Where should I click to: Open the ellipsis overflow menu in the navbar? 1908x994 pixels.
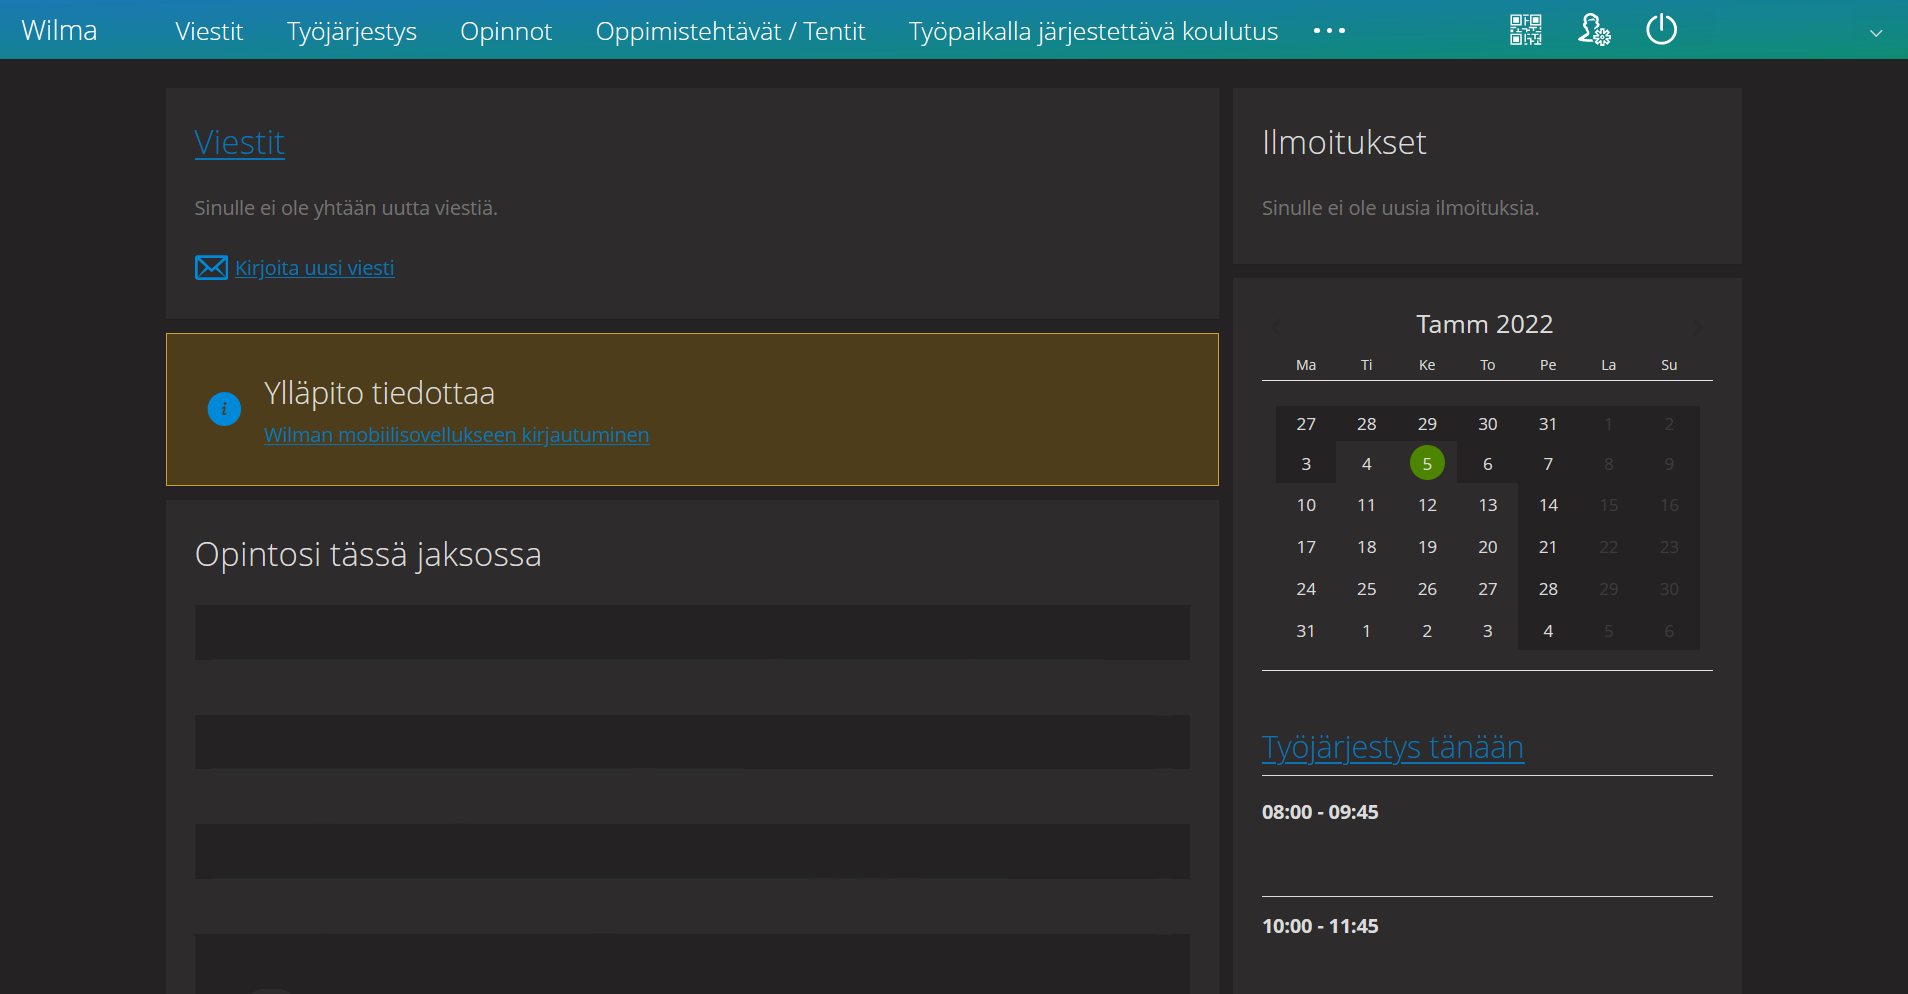pyautogui.click(x=1328, y=30)
